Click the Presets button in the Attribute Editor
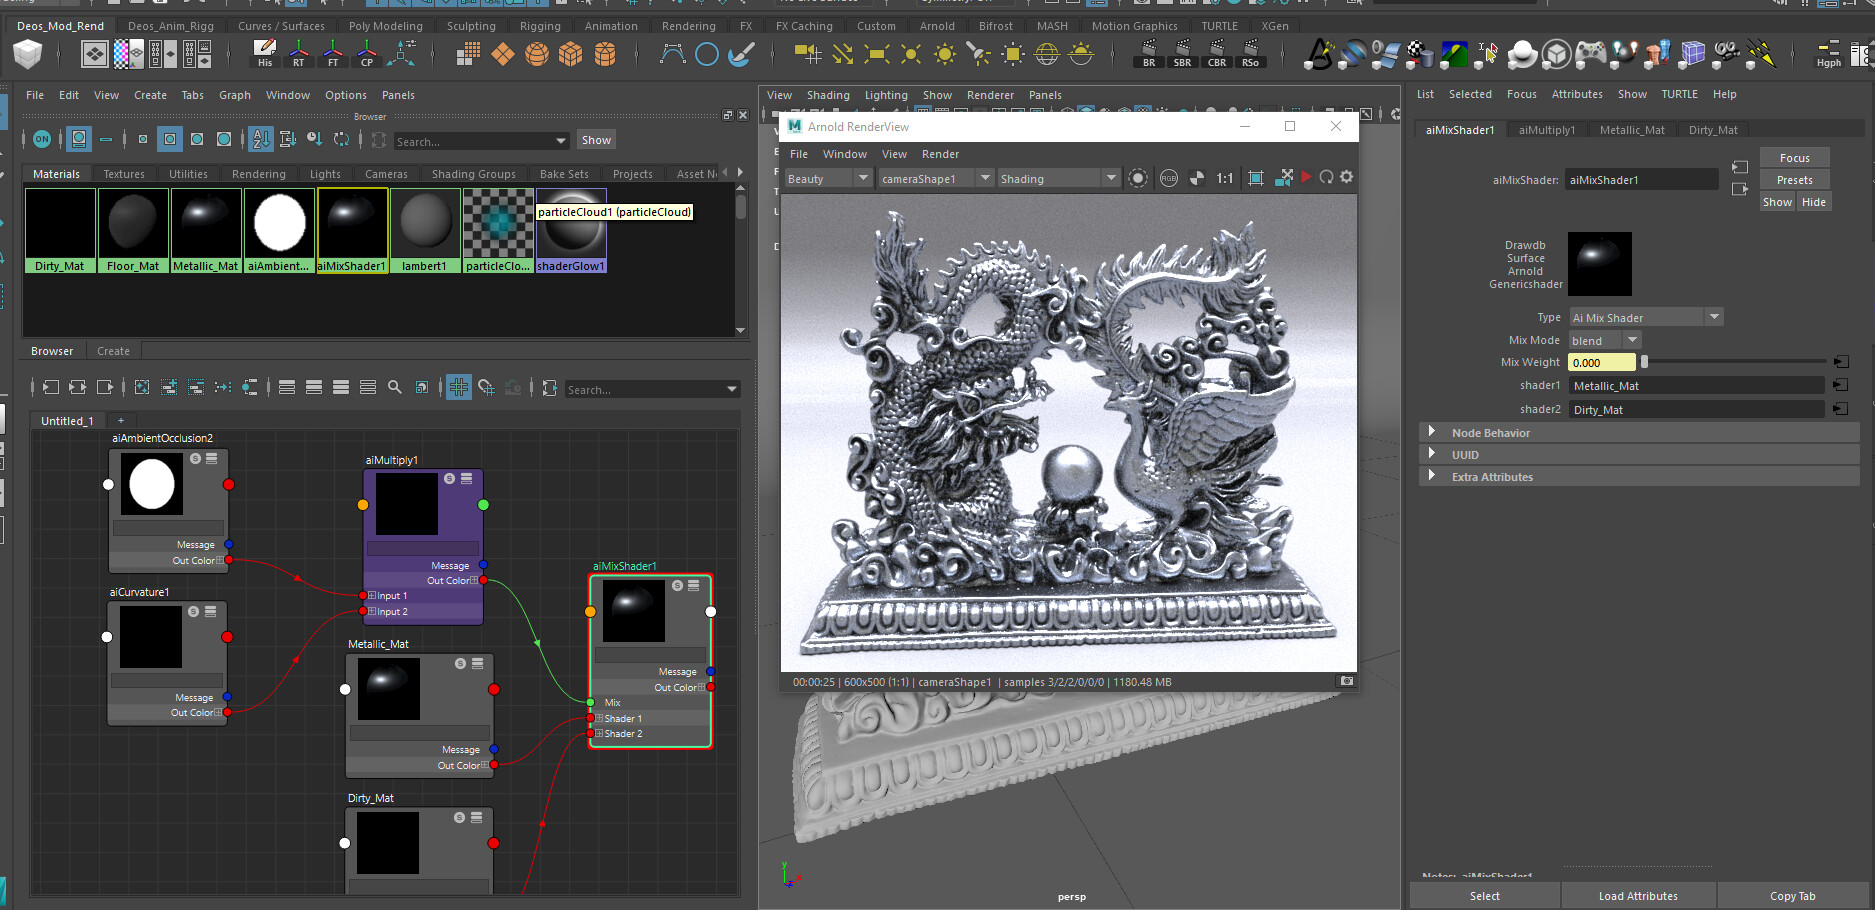 pyautogui.click(x=1794, y=179)
